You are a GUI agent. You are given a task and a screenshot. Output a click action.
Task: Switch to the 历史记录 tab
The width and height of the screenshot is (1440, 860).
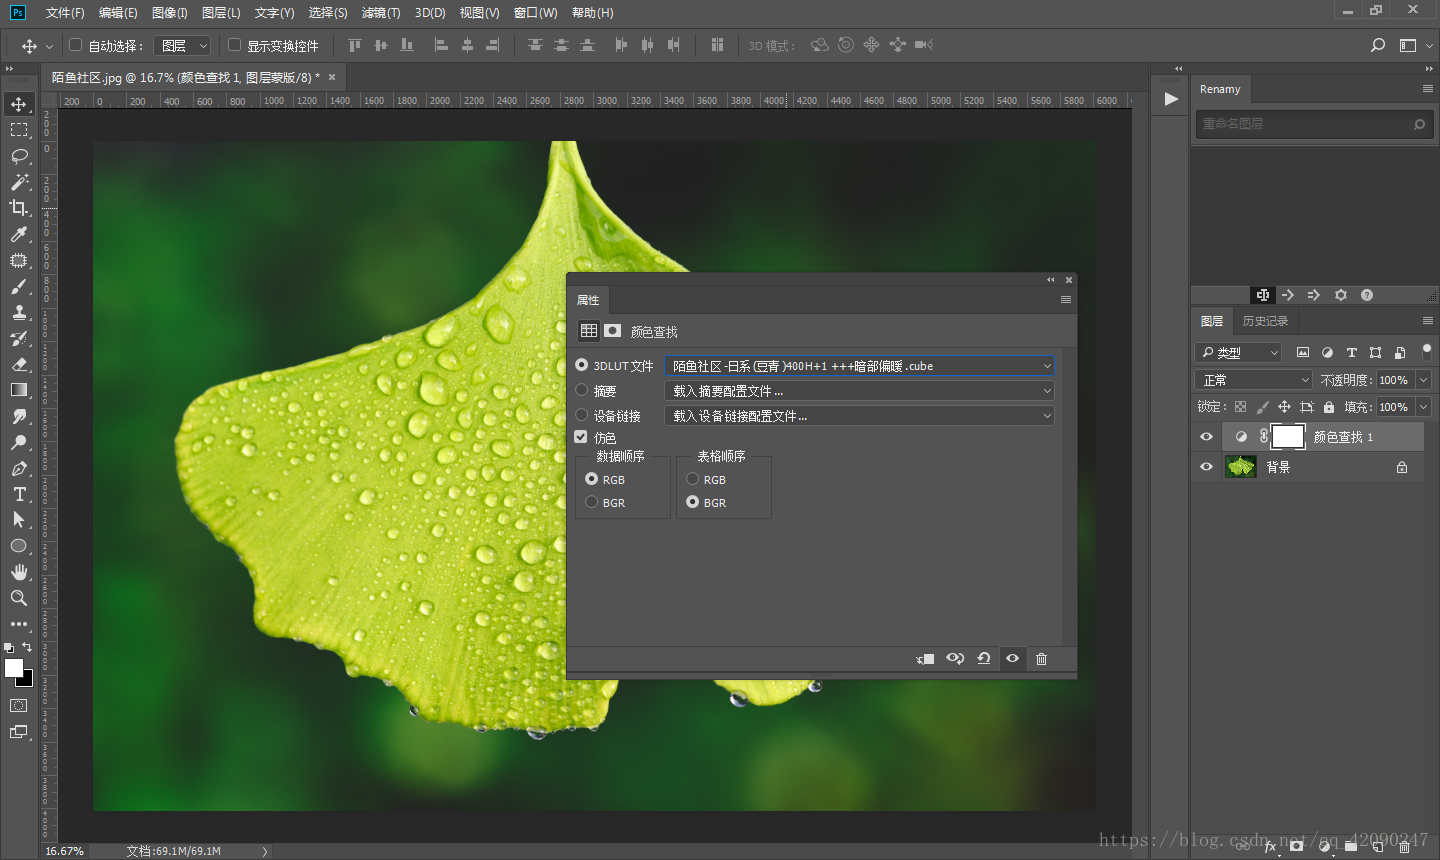(x=1265, y=321)
